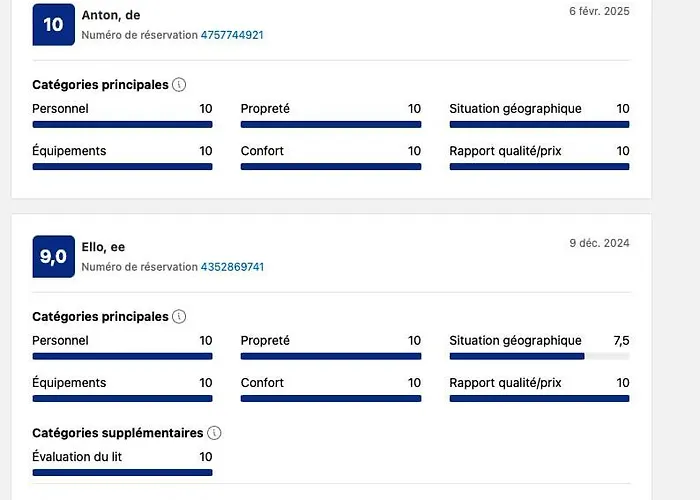This screenshot has width=700, height=500.
Task: Click info icon beside Ello's Catégories principales
Action: pyautogui.click(x=179, y=317)
